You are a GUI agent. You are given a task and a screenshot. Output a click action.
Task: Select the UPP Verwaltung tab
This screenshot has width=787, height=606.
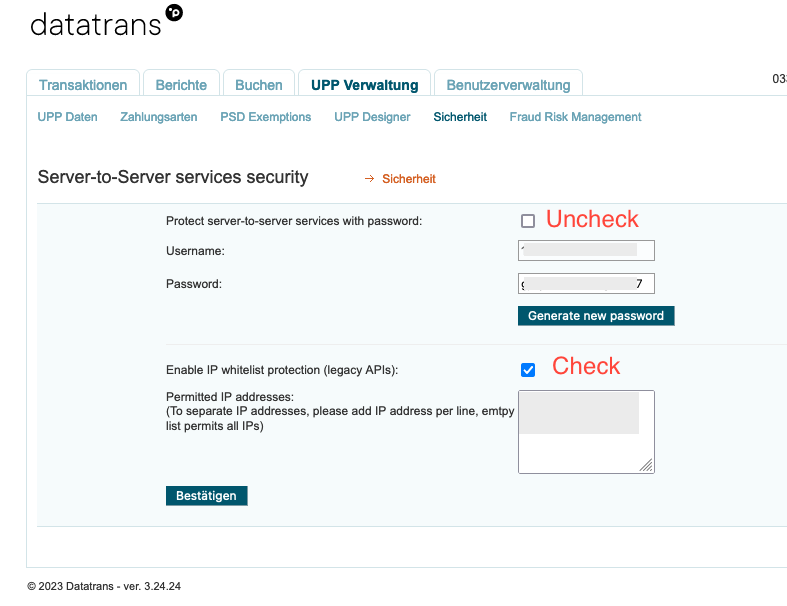364,85
